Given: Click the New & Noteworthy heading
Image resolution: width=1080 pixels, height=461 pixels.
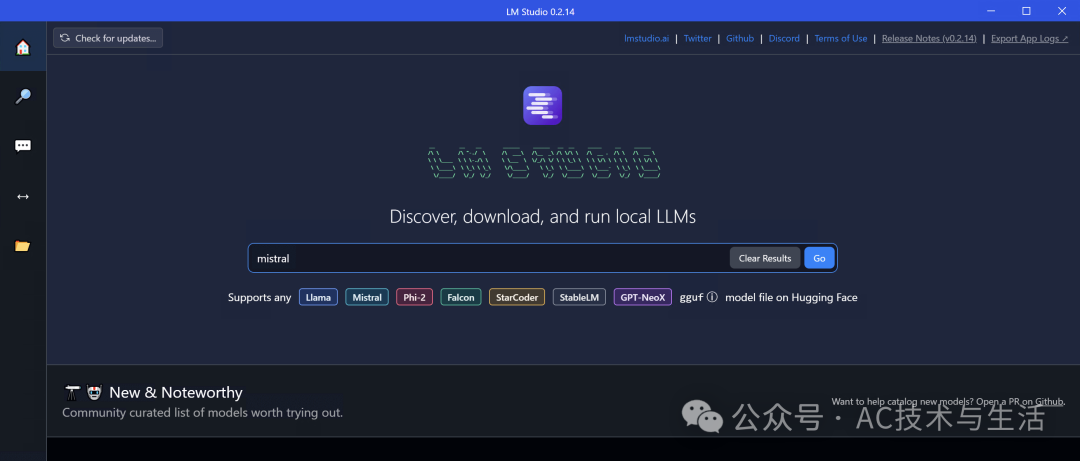Looking at the screenshot, I should (x=176, y=393).
